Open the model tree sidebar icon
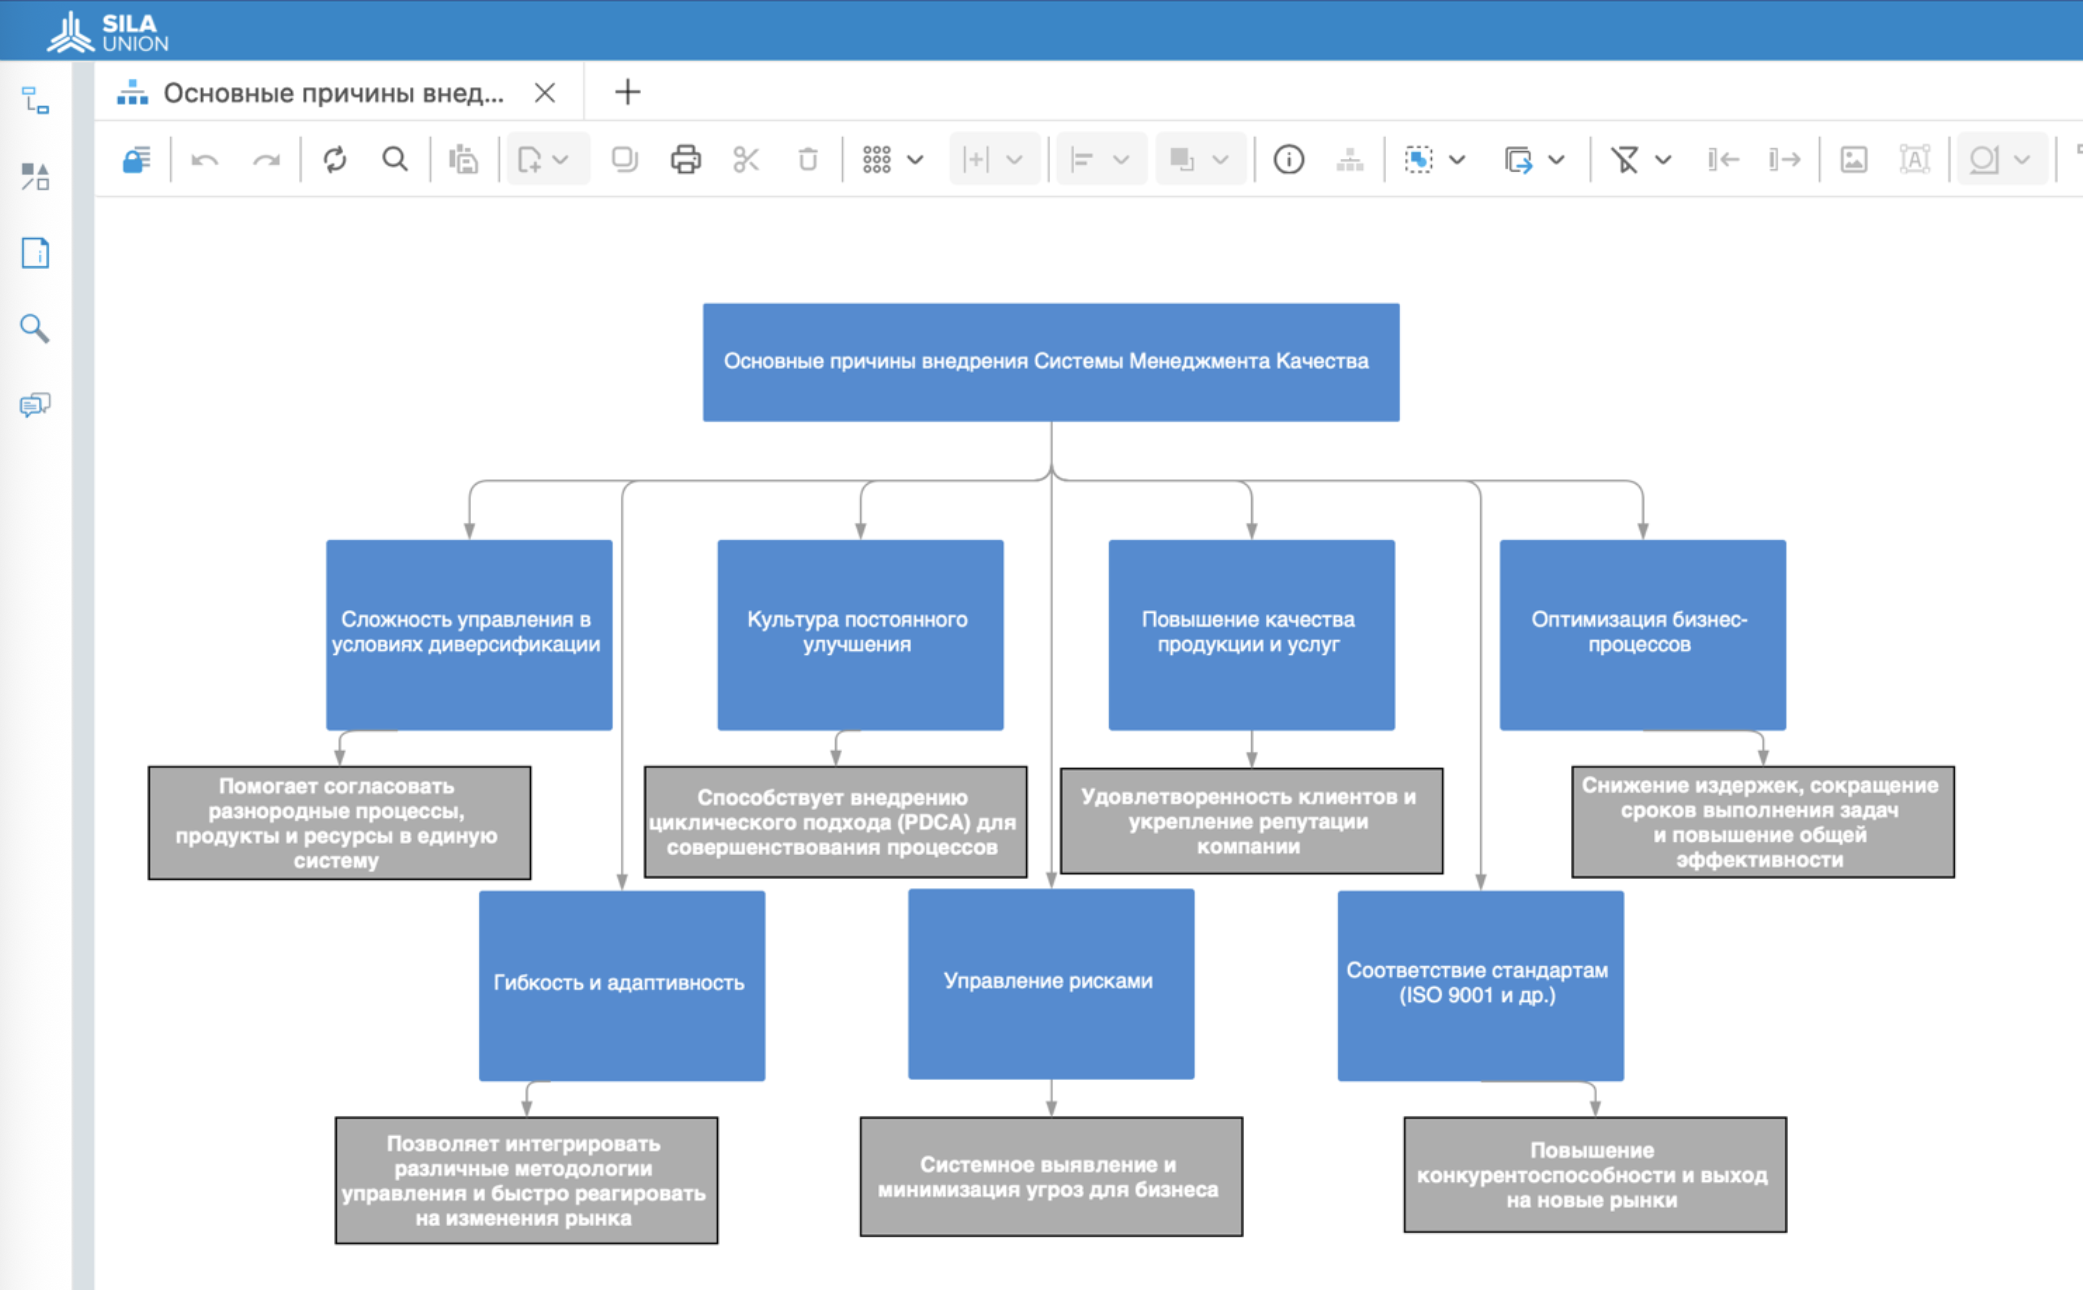Image resolution: width=2083 pixels, height=1290 pixels. point(36,100)
